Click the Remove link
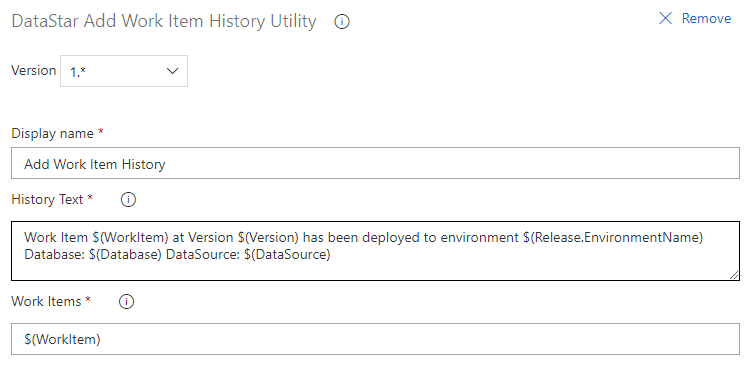This screenshot has width=749, height=365. pos(706,18)
